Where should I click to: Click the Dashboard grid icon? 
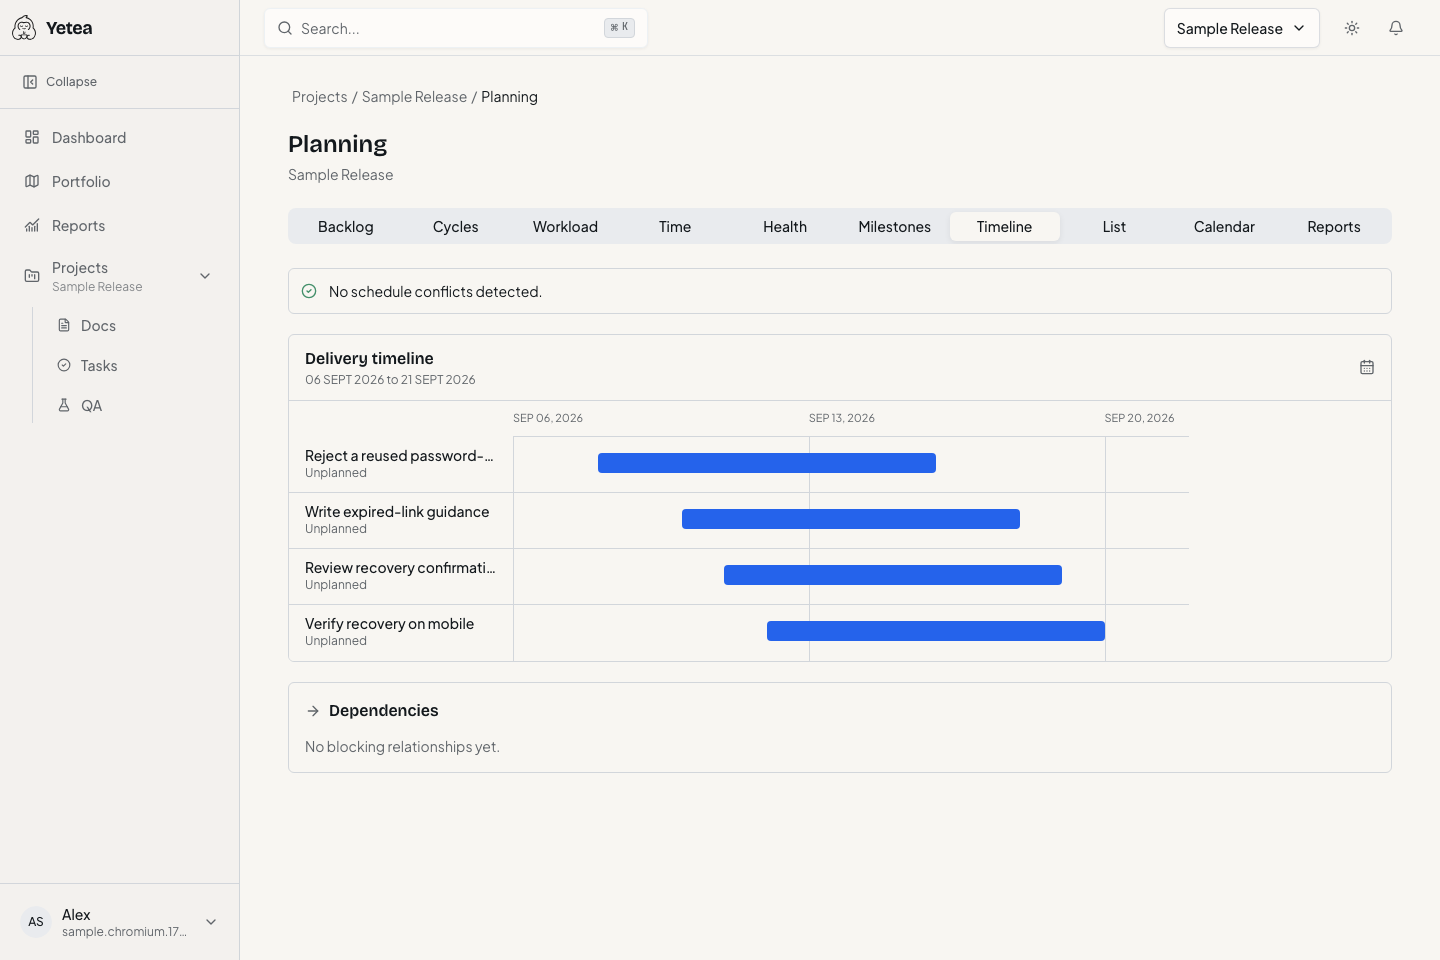32,138
